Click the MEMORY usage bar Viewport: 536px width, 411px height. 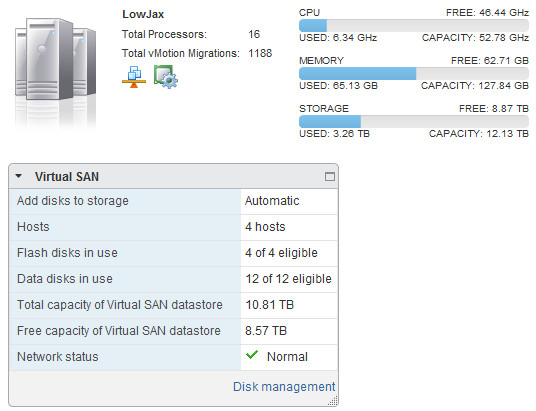coord(414,74)
